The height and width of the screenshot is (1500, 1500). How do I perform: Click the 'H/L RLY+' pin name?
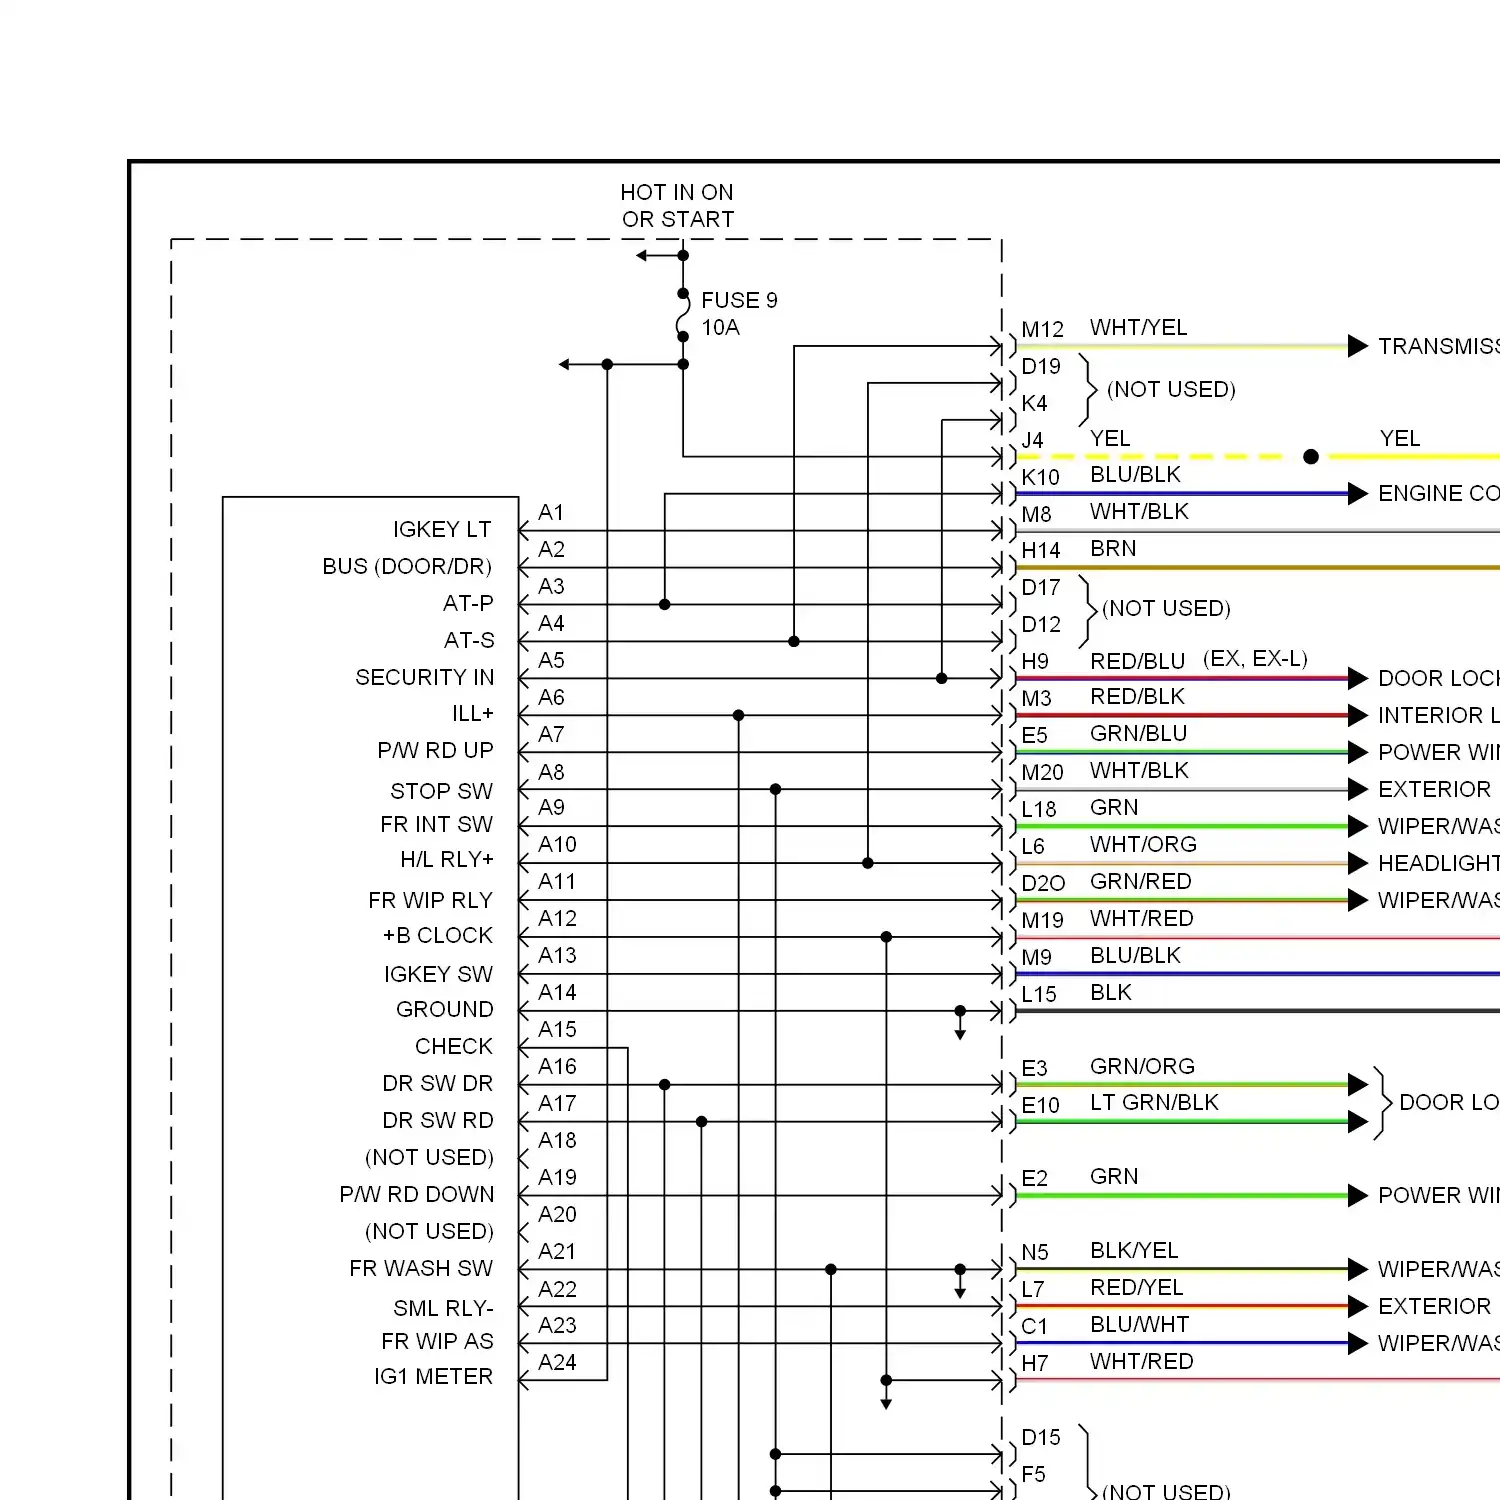pos(447,859)
